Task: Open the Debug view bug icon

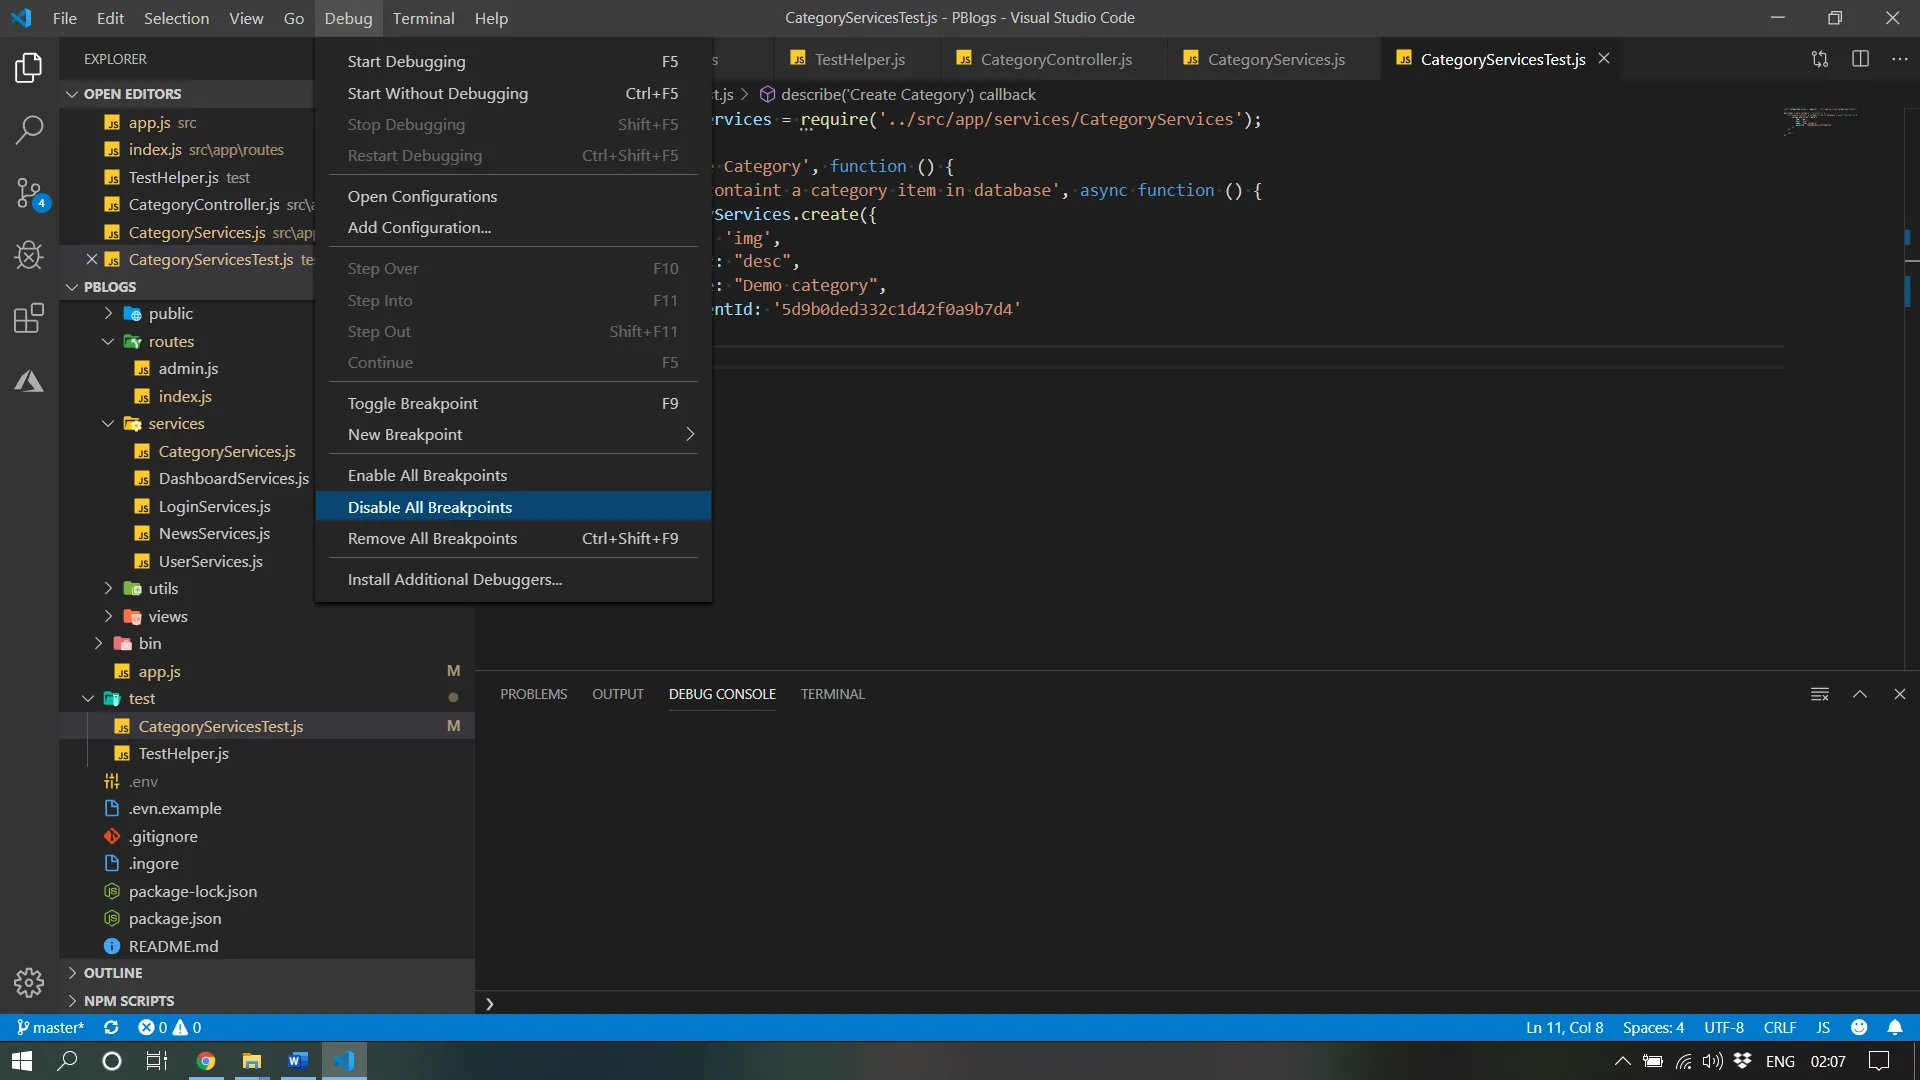Action: click(x=29, y=256)
